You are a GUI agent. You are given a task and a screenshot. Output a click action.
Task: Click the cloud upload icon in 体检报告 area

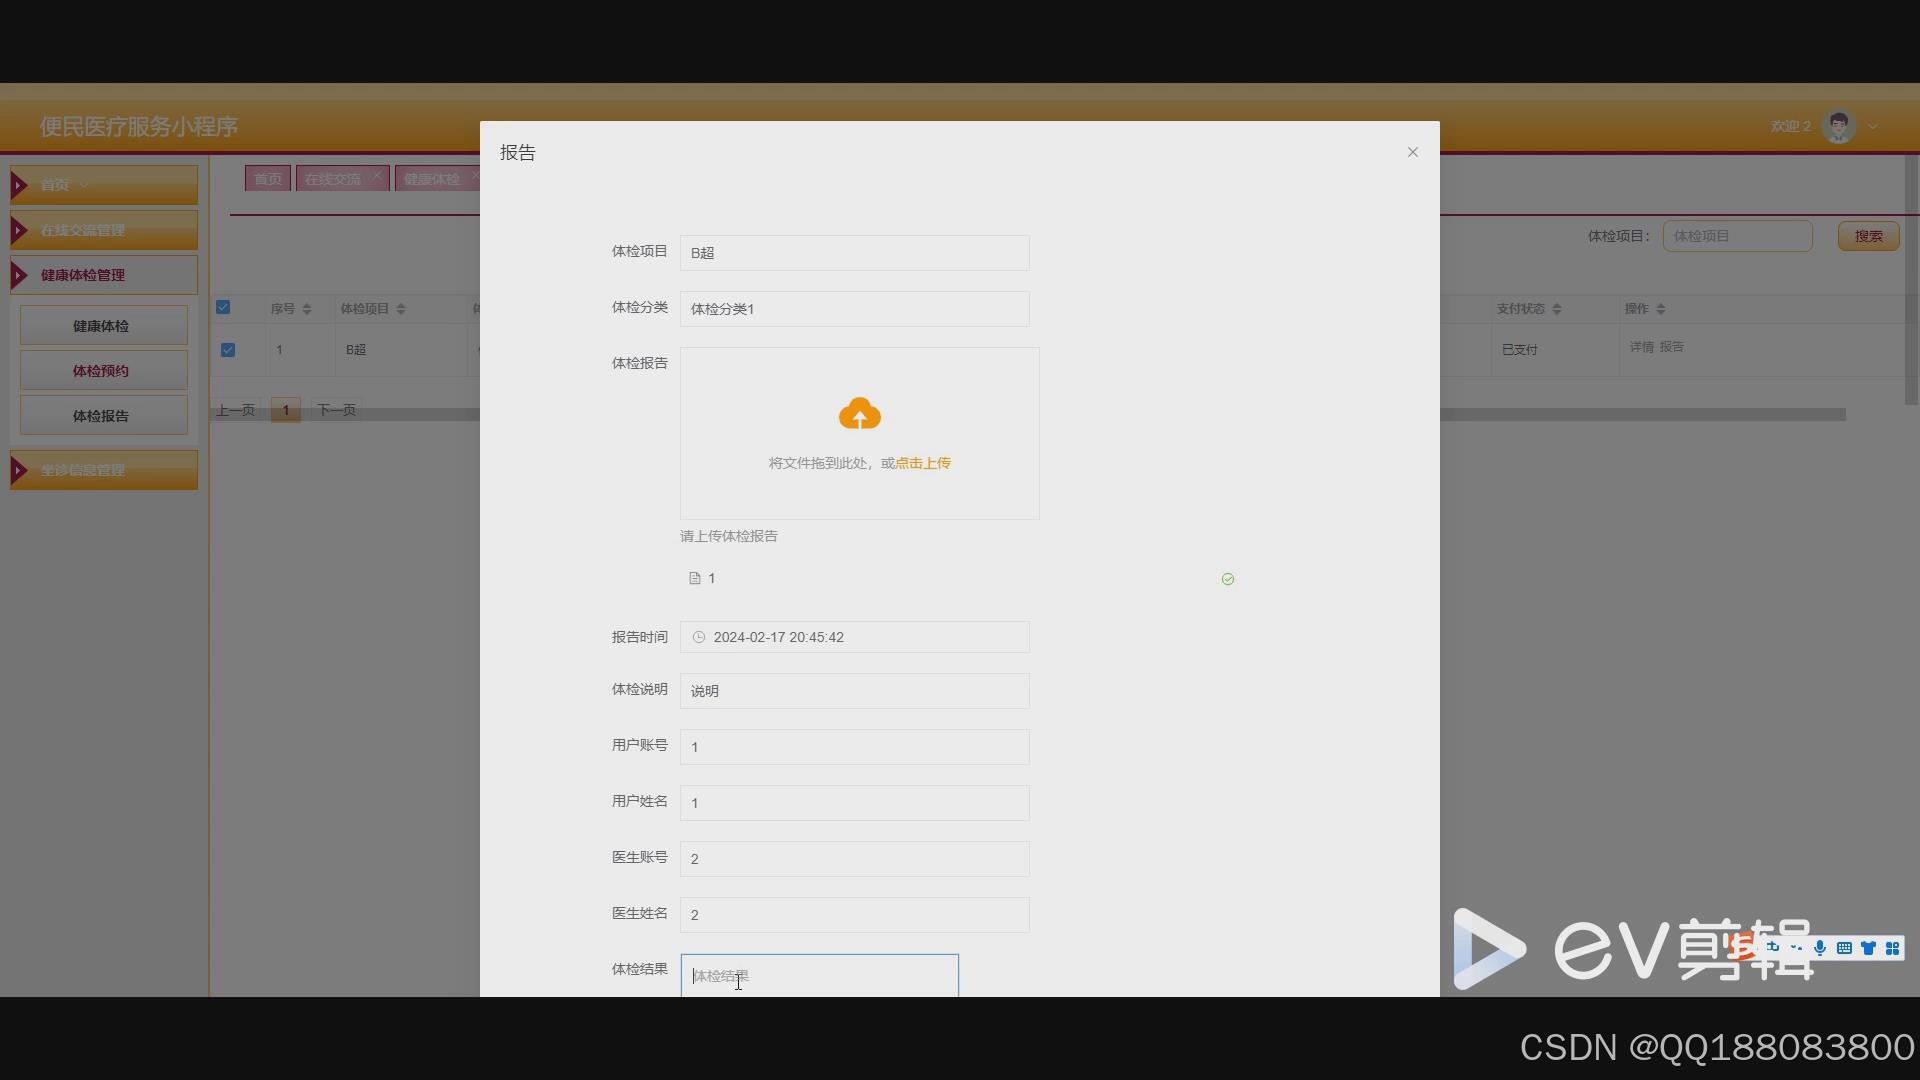tap(860, 413)
